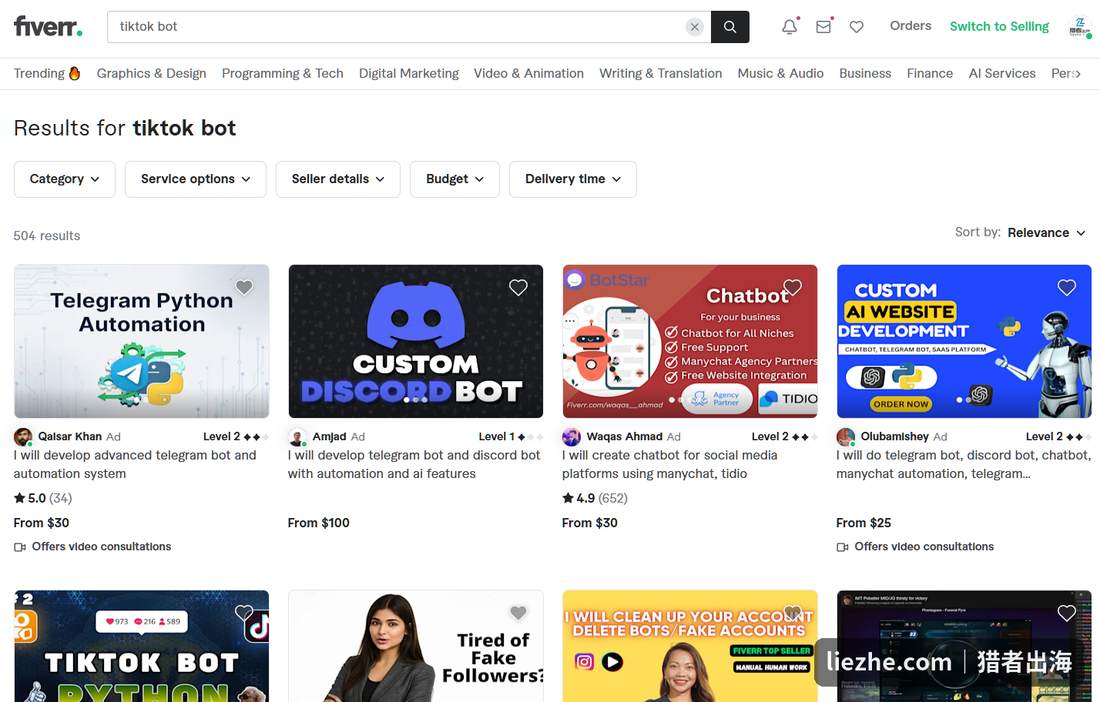Image resolution: width=1100 pixels, height=702 pixels.
Task: Open telegram and discord bot gig title
Action: 414,464
